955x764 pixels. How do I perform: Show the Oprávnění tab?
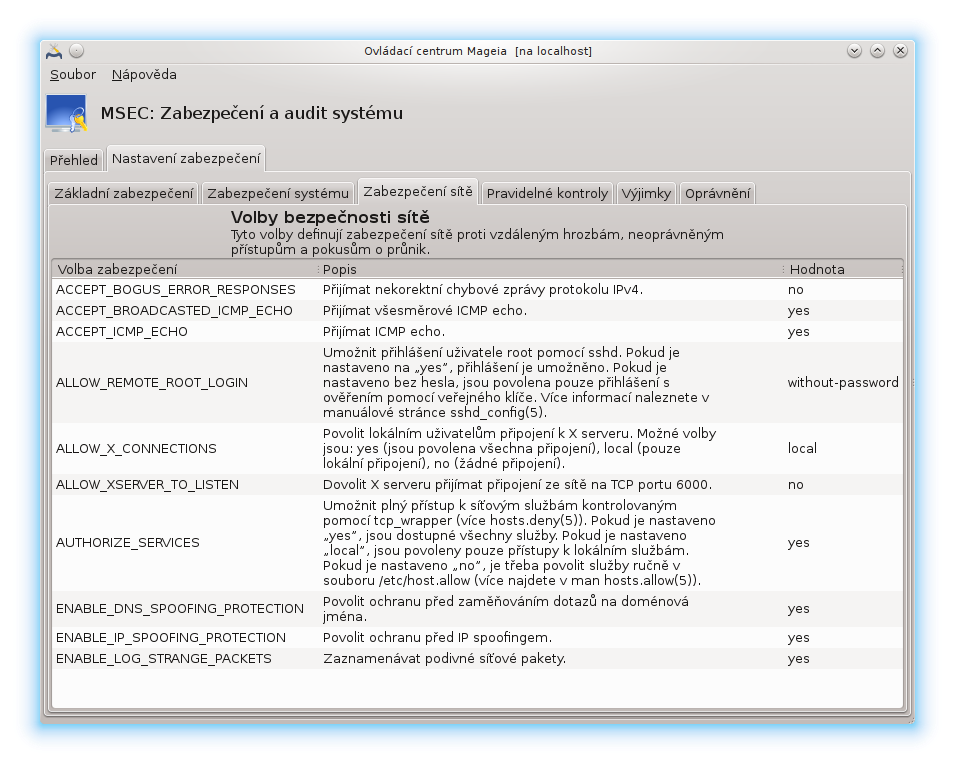(x=717, y=193)
